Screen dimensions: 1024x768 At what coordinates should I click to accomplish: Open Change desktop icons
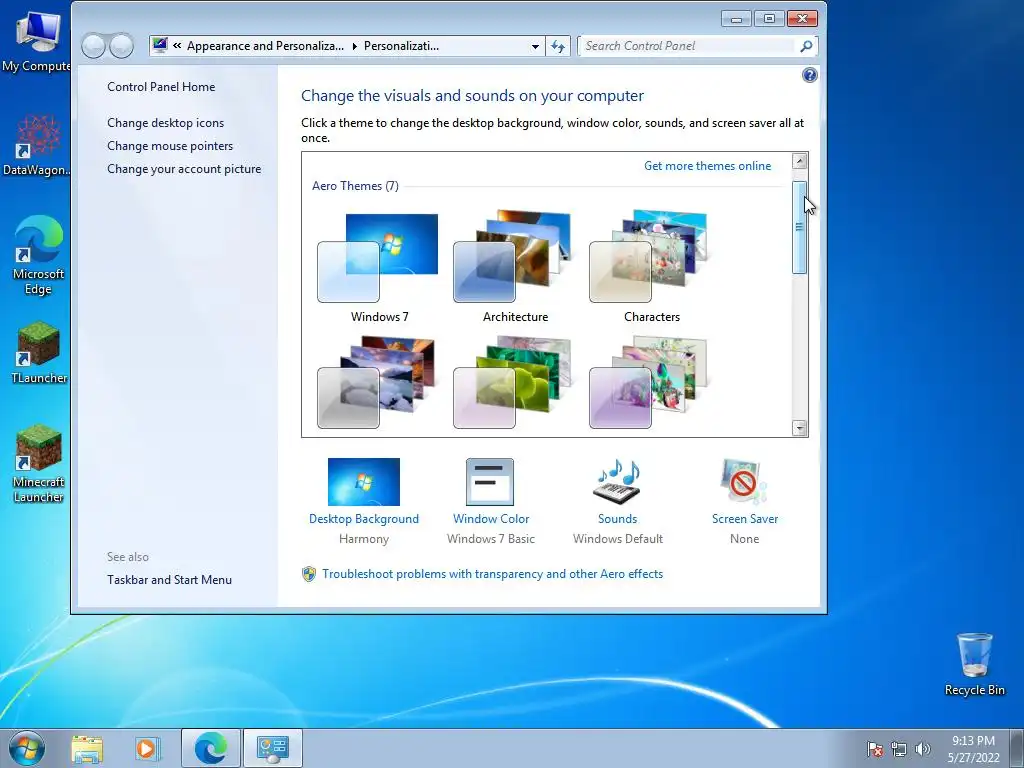pyautogui.click(x=165, y=123)
